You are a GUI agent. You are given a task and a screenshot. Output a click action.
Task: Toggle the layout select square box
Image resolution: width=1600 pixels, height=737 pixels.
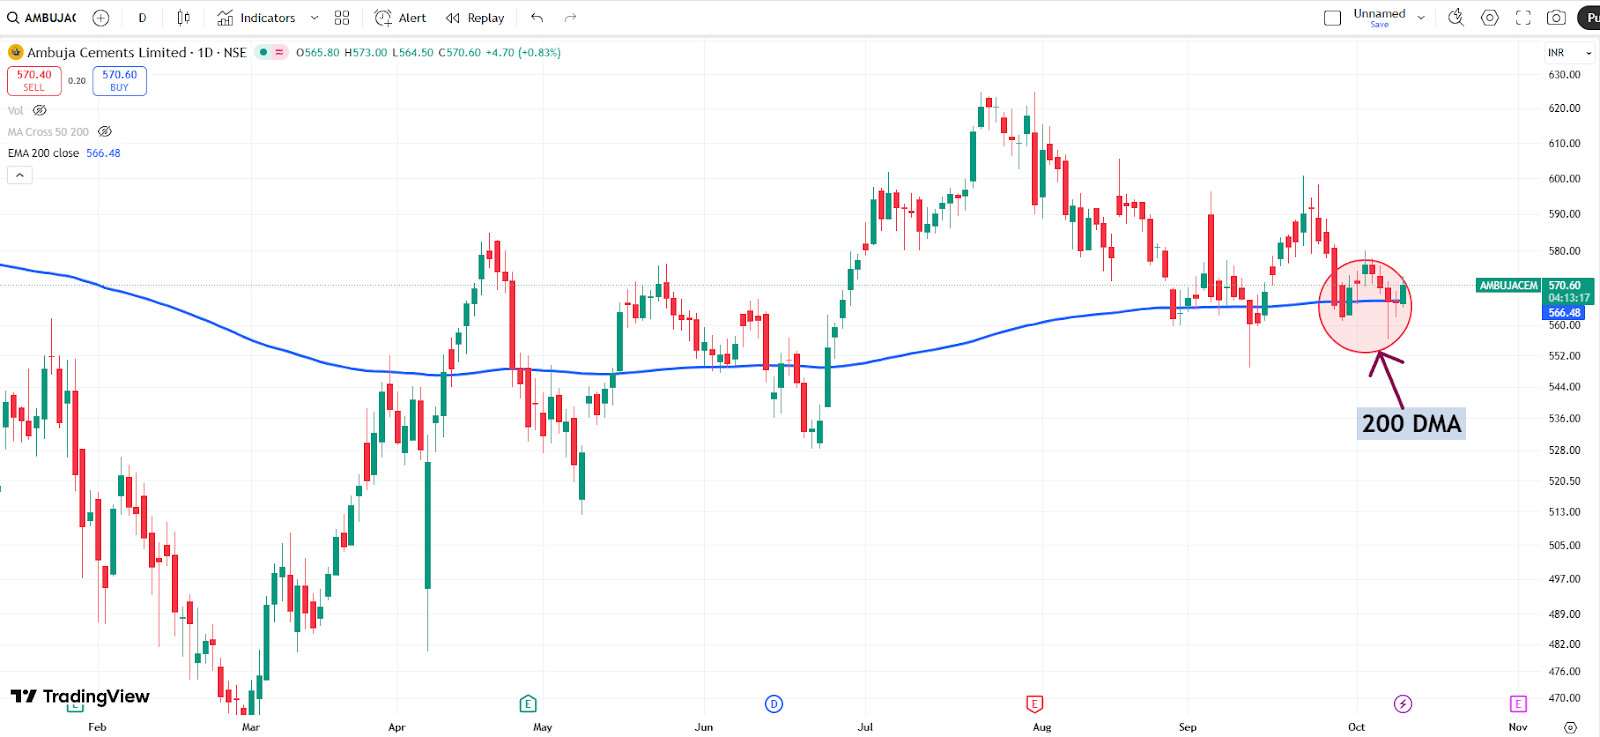pos(1332,18)
